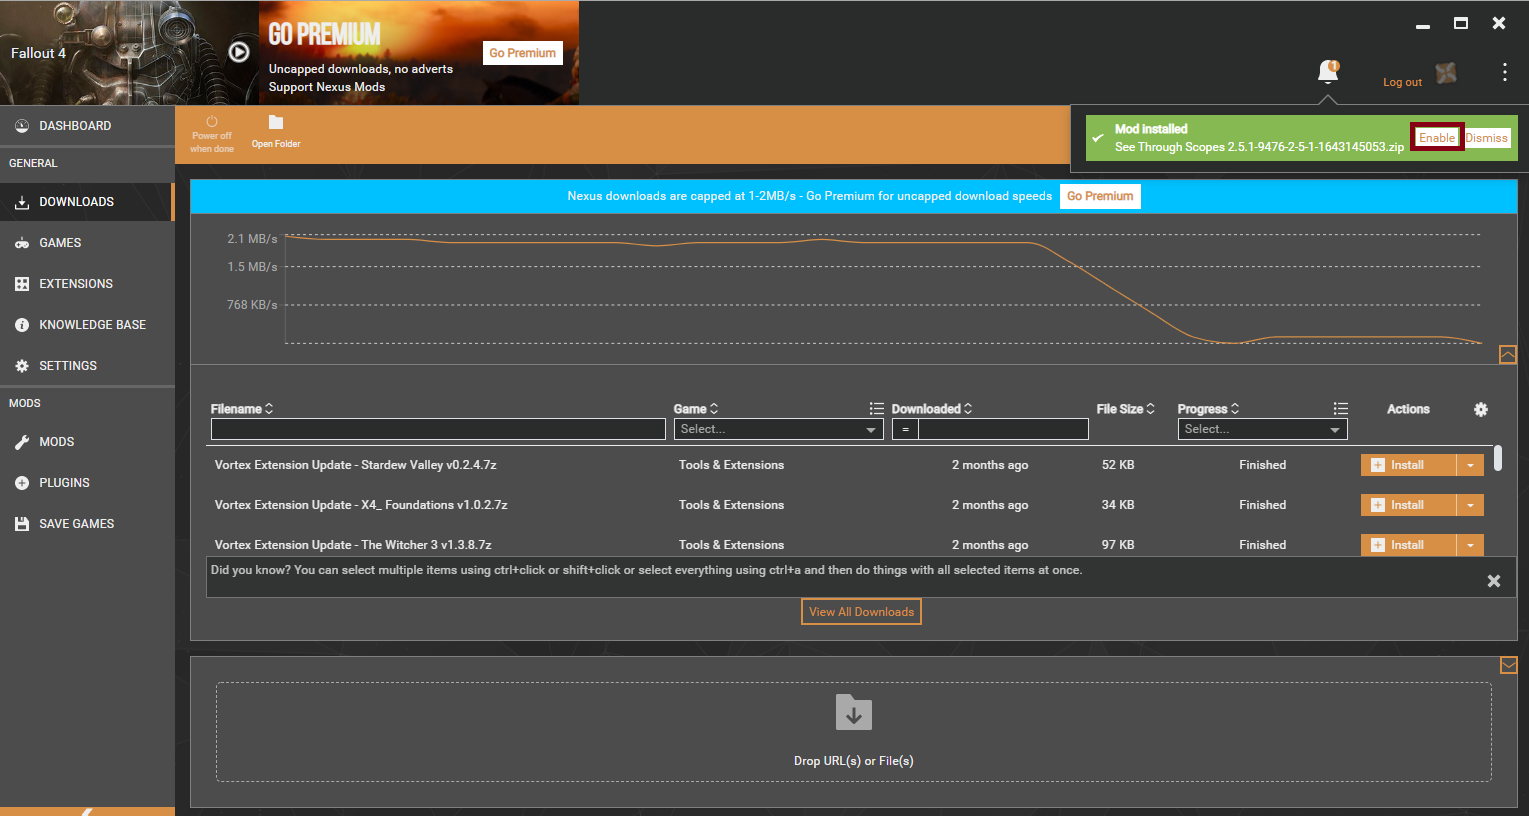1529x816 pixels.
Task: Open the Settings page
Action: [87, 366]
